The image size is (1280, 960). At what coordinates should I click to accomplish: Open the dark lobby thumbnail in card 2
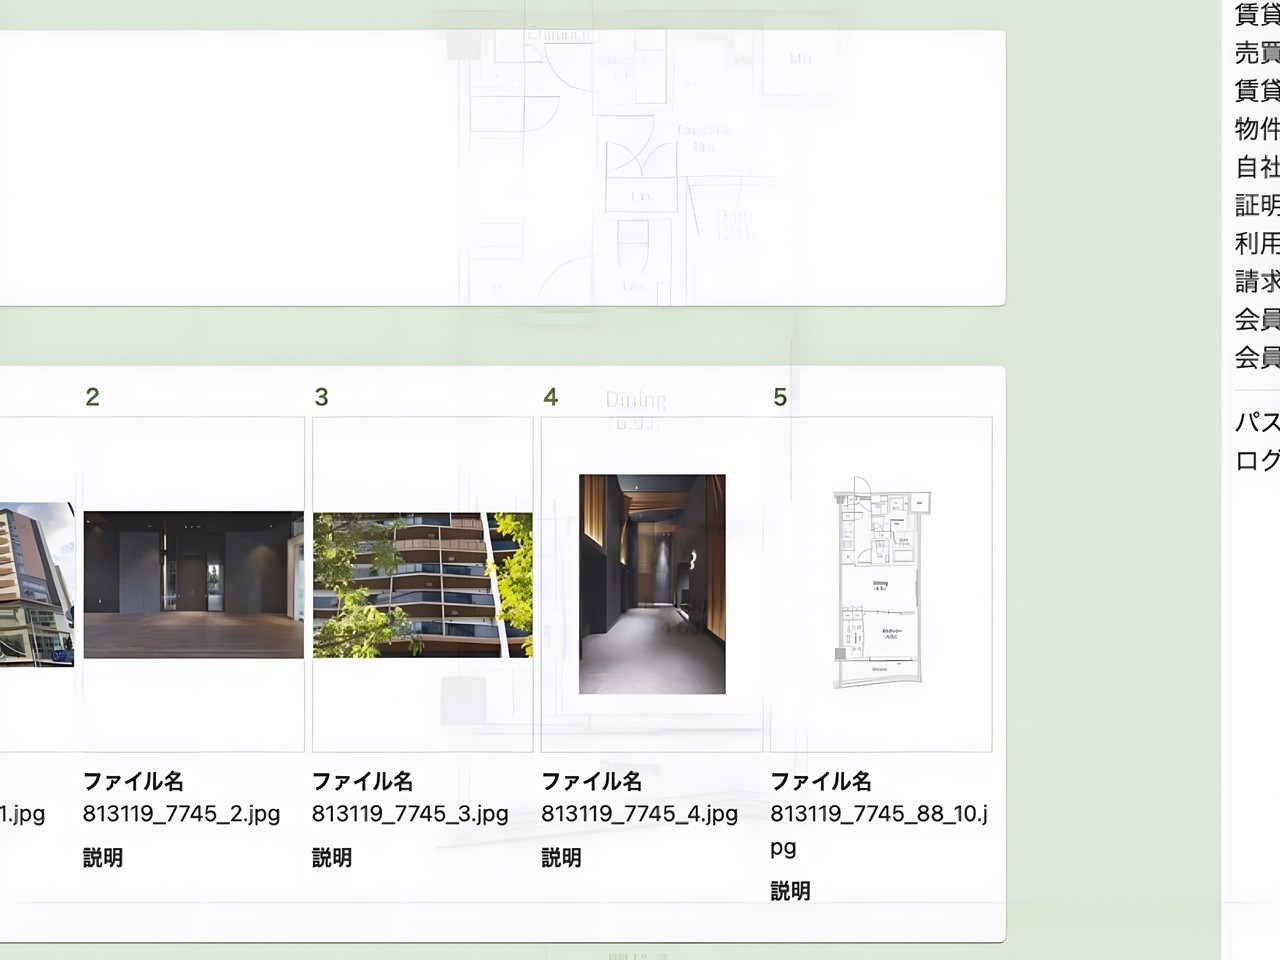[193, 585]
